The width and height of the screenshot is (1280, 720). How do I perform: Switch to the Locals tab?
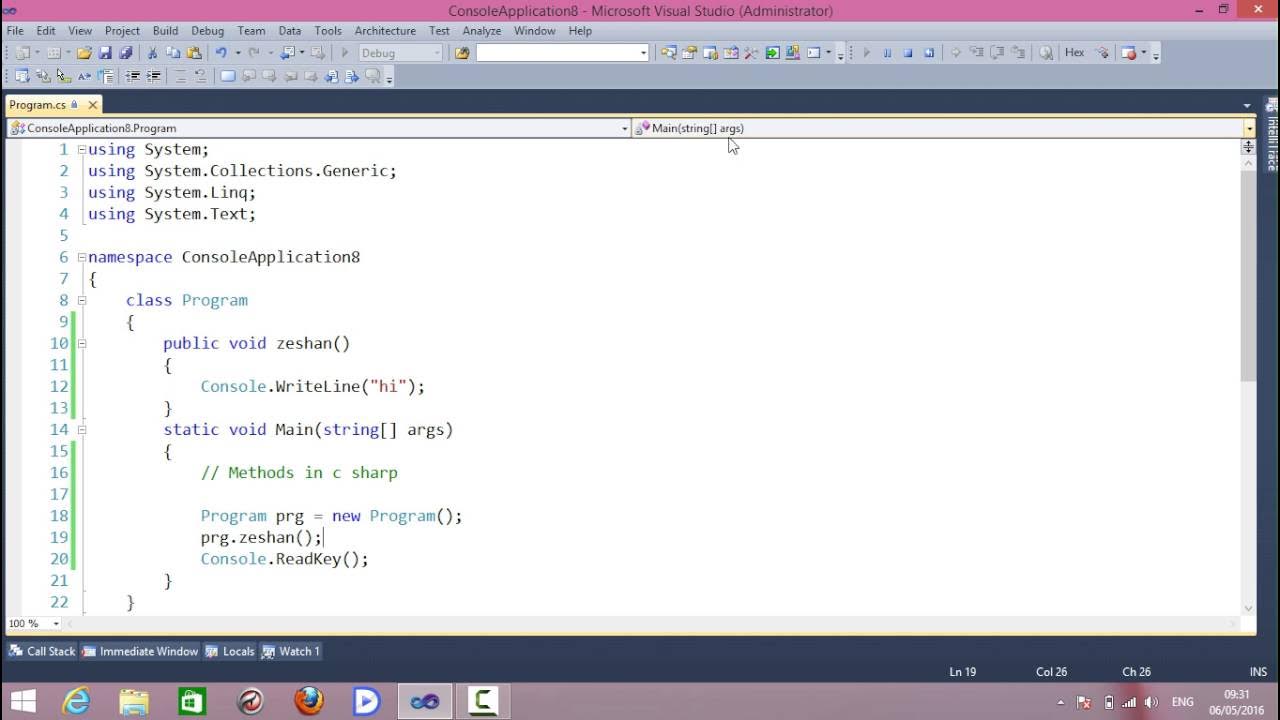coord(230,651)
